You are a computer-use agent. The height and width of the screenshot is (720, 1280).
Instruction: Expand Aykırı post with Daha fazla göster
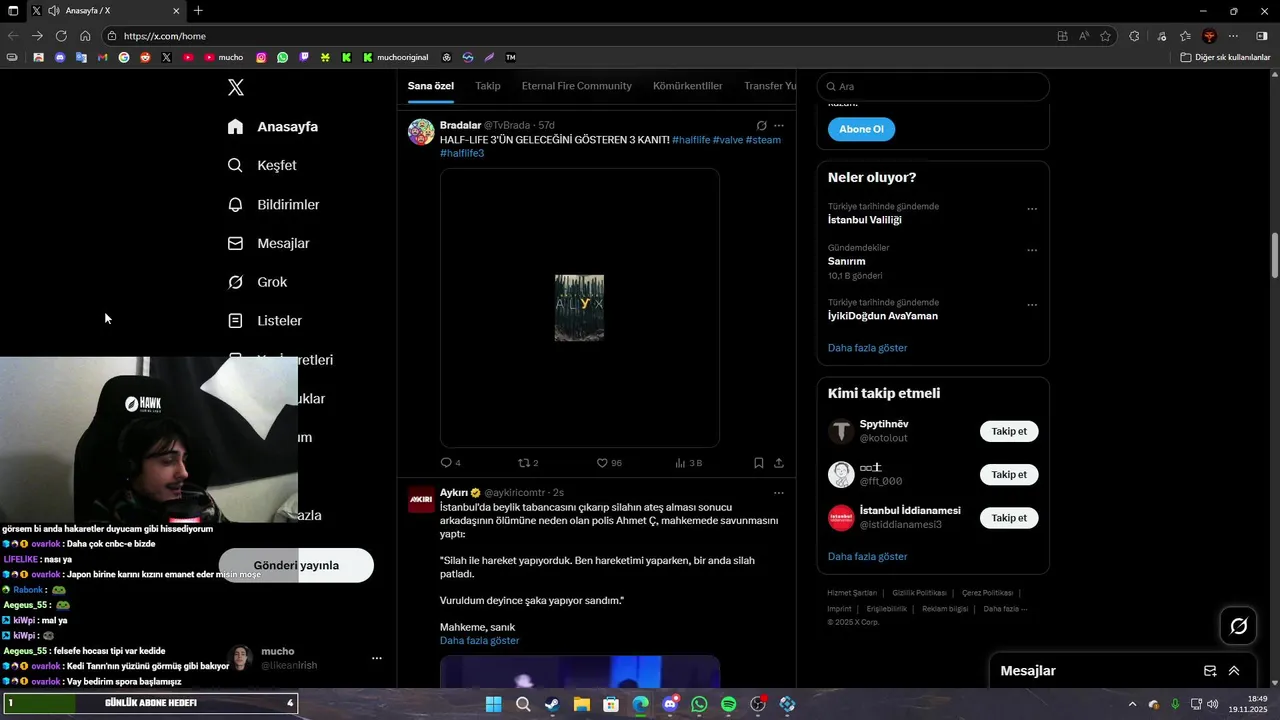pos(480,641)
